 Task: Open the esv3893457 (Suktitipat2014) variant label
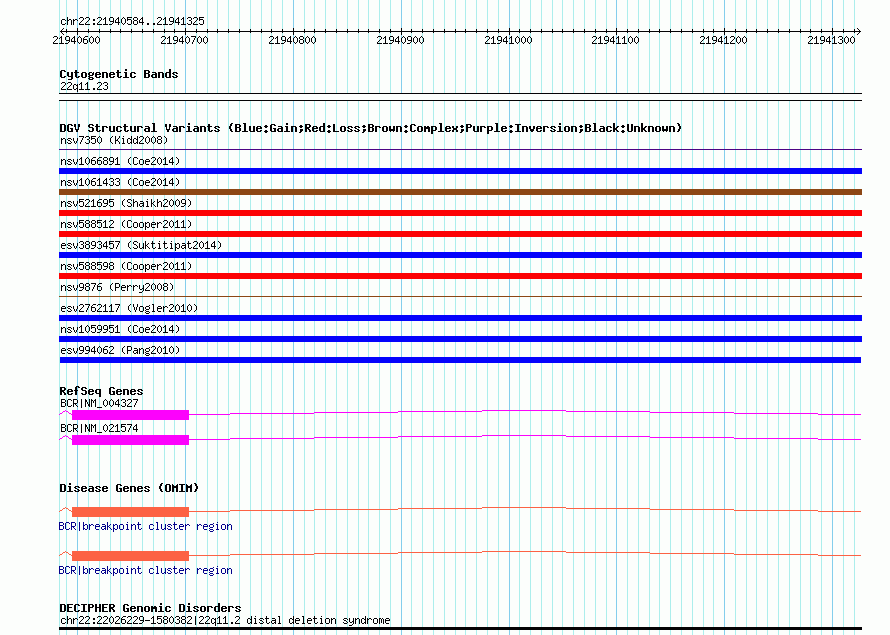click(x=141, y=245)
